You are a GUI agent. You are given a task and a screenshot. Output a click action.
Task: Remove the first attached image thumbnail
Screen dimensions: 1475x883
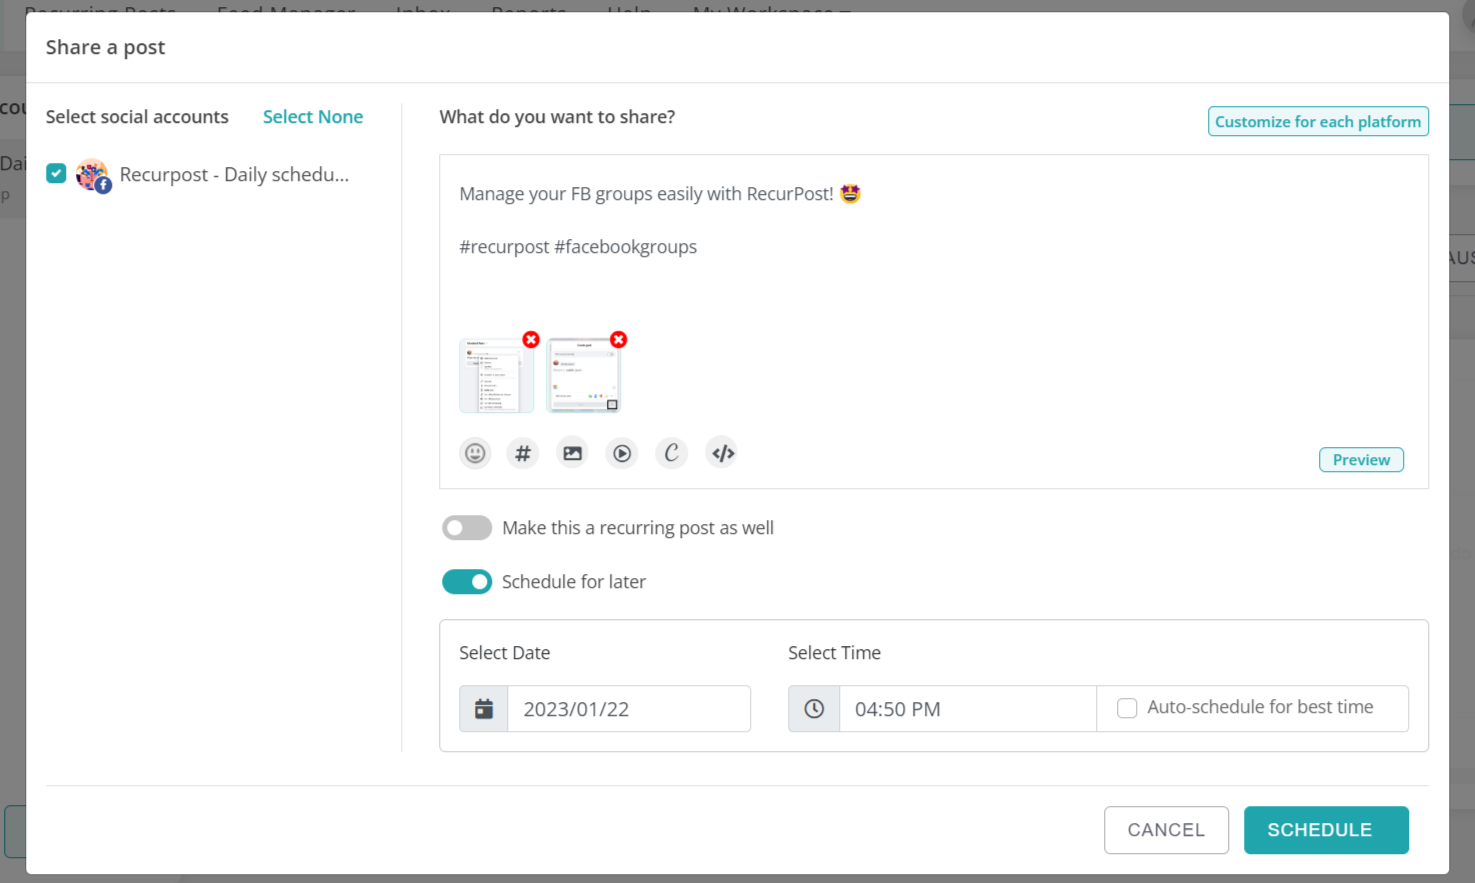531,340
